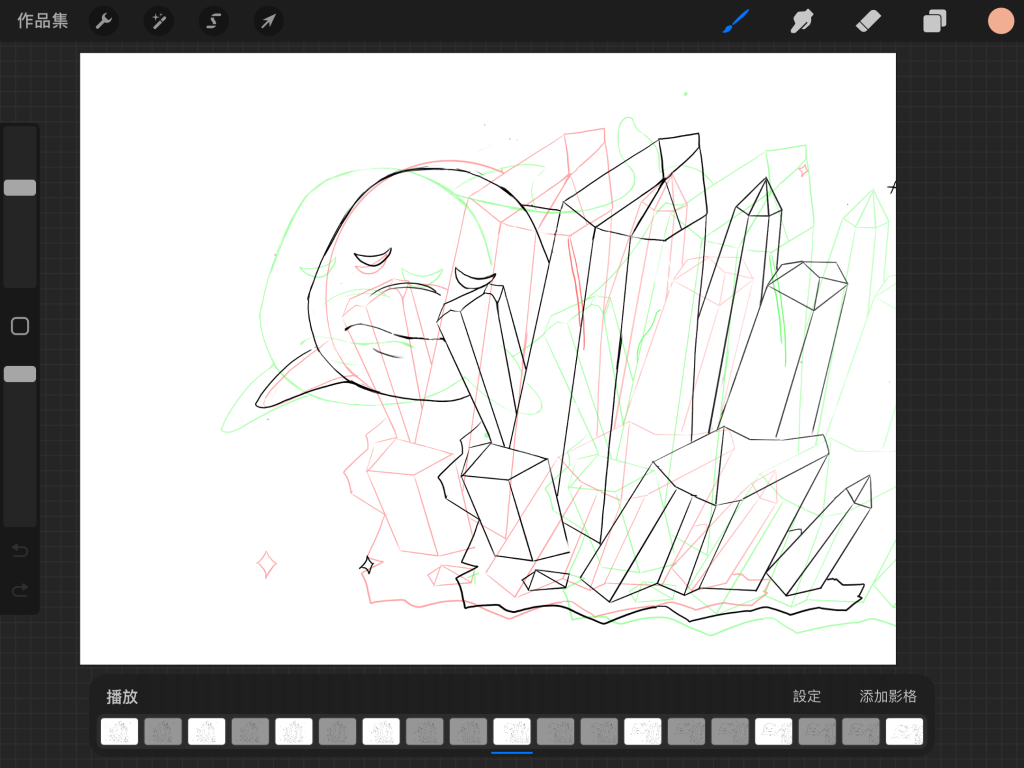1024x768 pixels.
Task: Open the 設定 animation settings
Action: click(x=807, y=696)
